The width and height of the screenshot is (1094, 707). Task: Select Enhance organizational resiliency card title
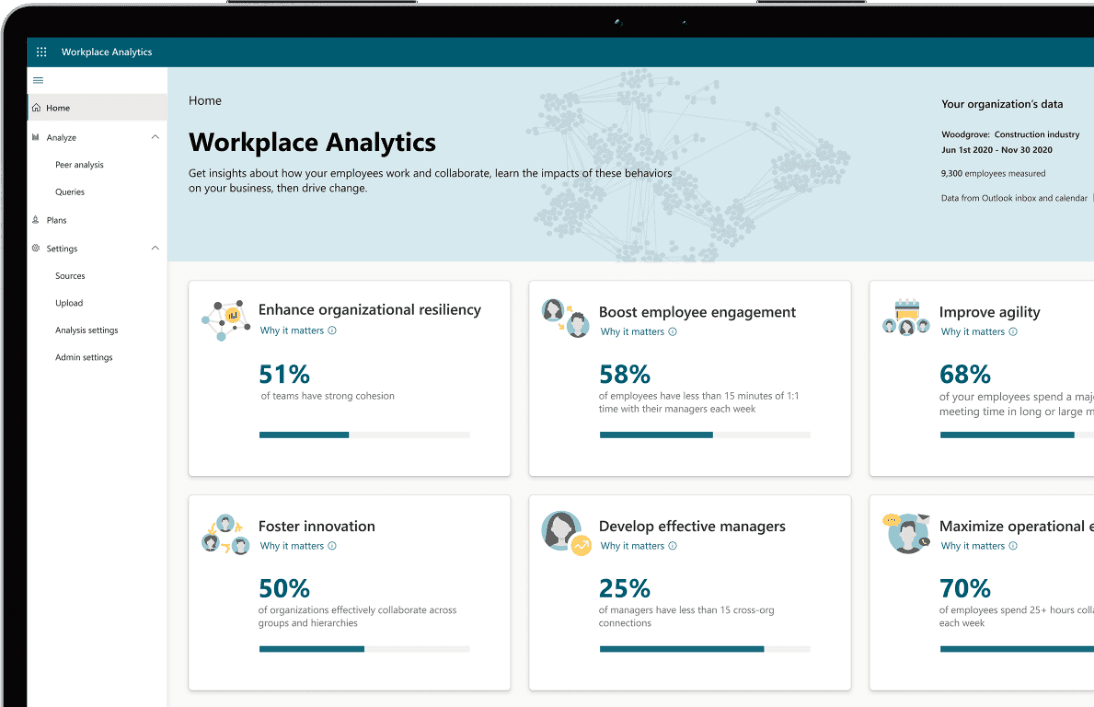click(370, 309)
